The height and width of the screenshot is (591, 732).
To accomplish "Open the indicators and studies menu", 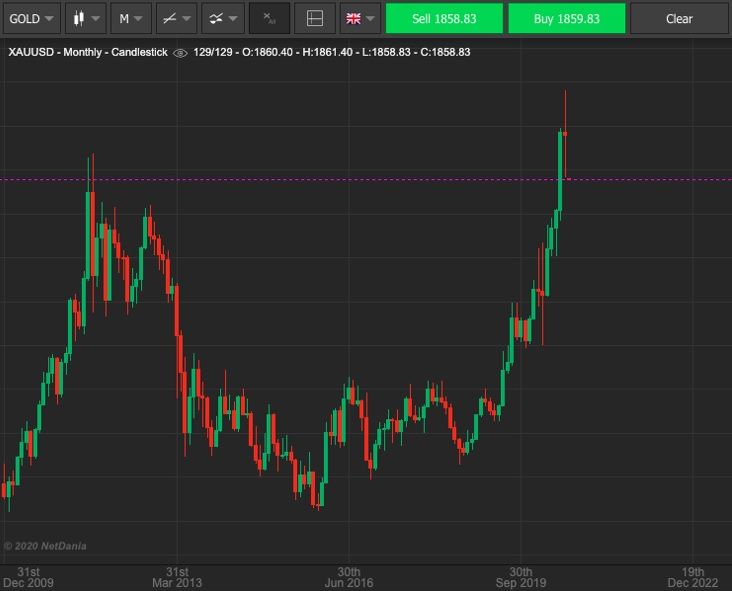I will click(x=222, y=18).
